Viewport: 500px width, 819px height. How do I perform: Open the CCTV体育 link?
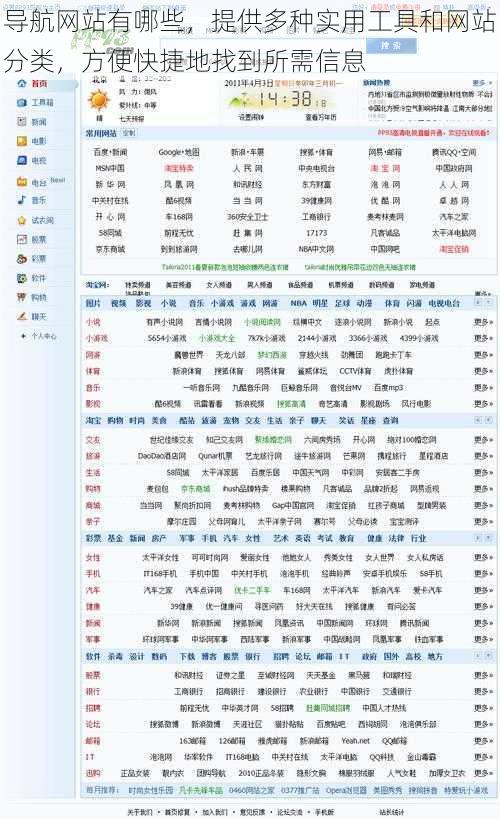(355, 371)
